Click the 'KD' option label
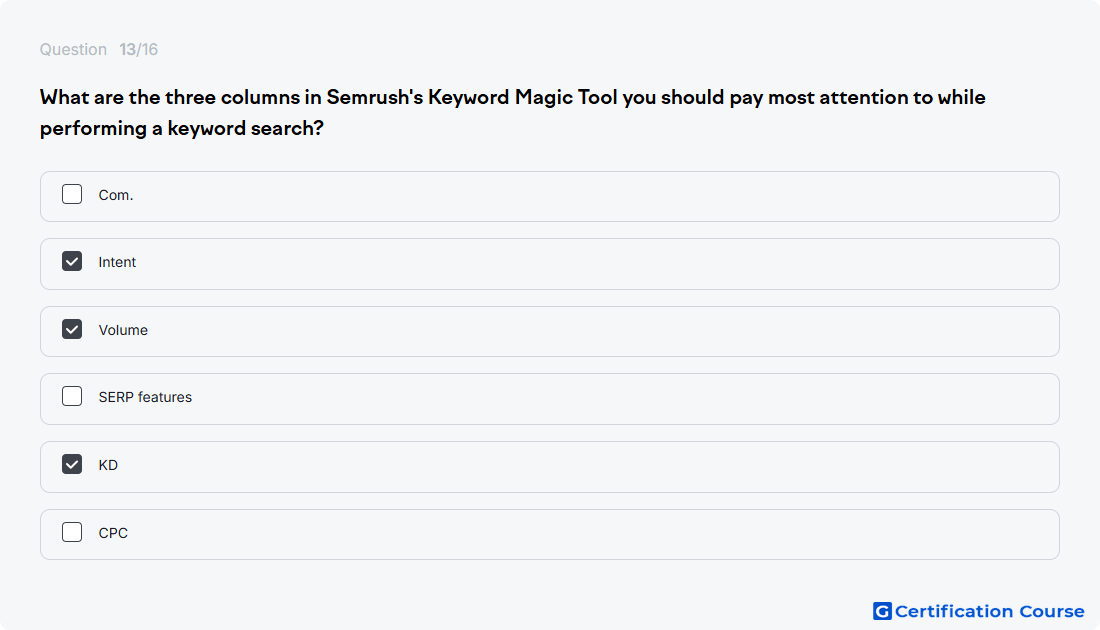The width and height of the screenshot is (1100, 630). tap(108, 465)
